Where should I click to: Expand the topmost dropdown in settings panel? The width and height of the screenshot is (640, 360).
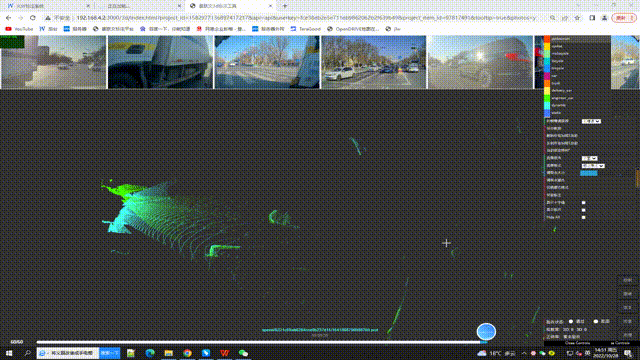point(591,121)
